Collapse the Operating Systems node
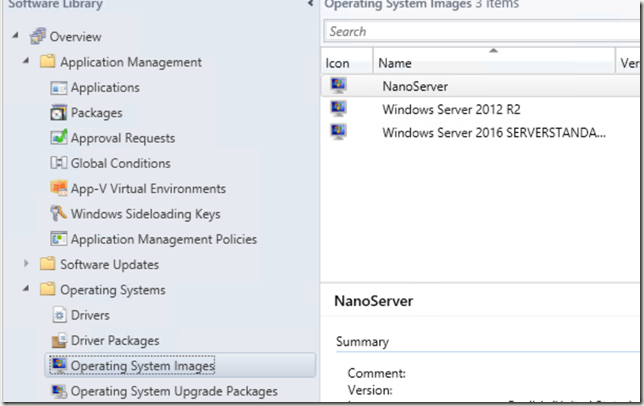644x406 pixels. tap(26, 289)
